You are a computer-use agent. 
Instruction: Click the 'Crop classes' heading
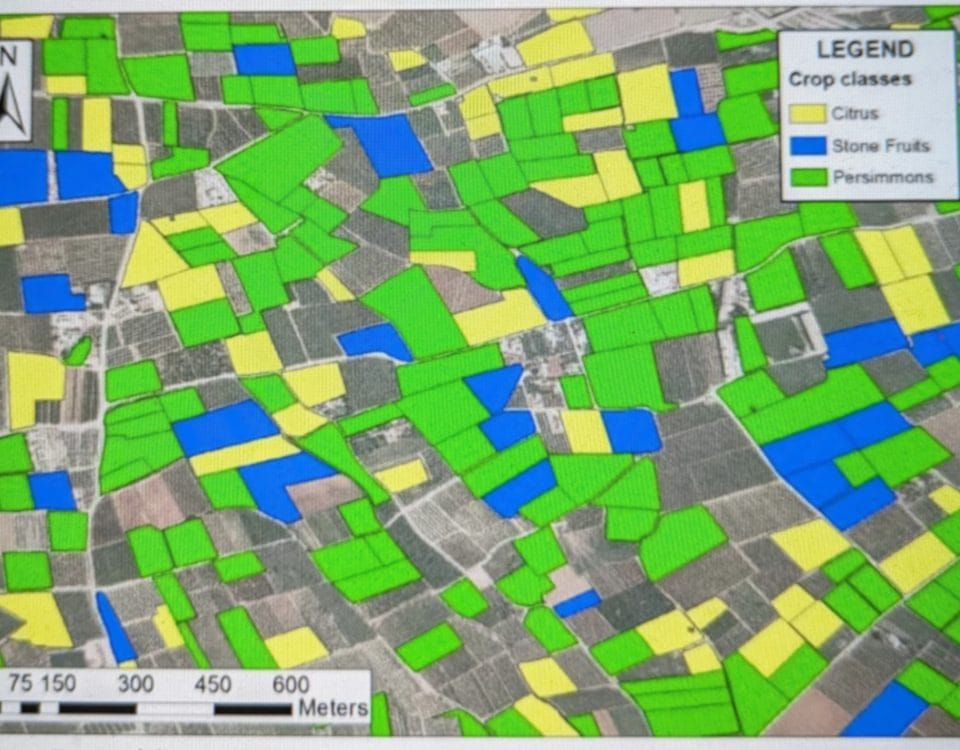point(850,80)
